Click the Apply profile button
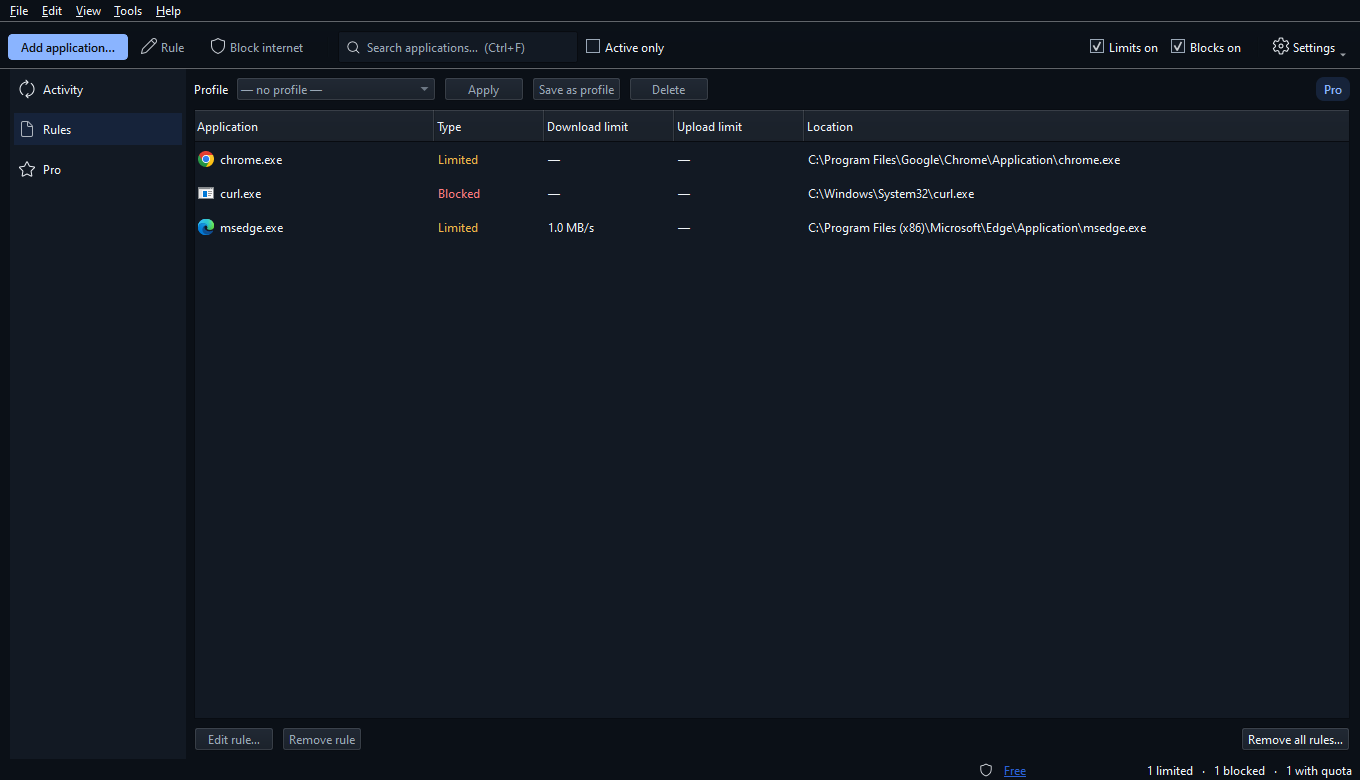Viewport: 1360px width, 780px height. 484,89
